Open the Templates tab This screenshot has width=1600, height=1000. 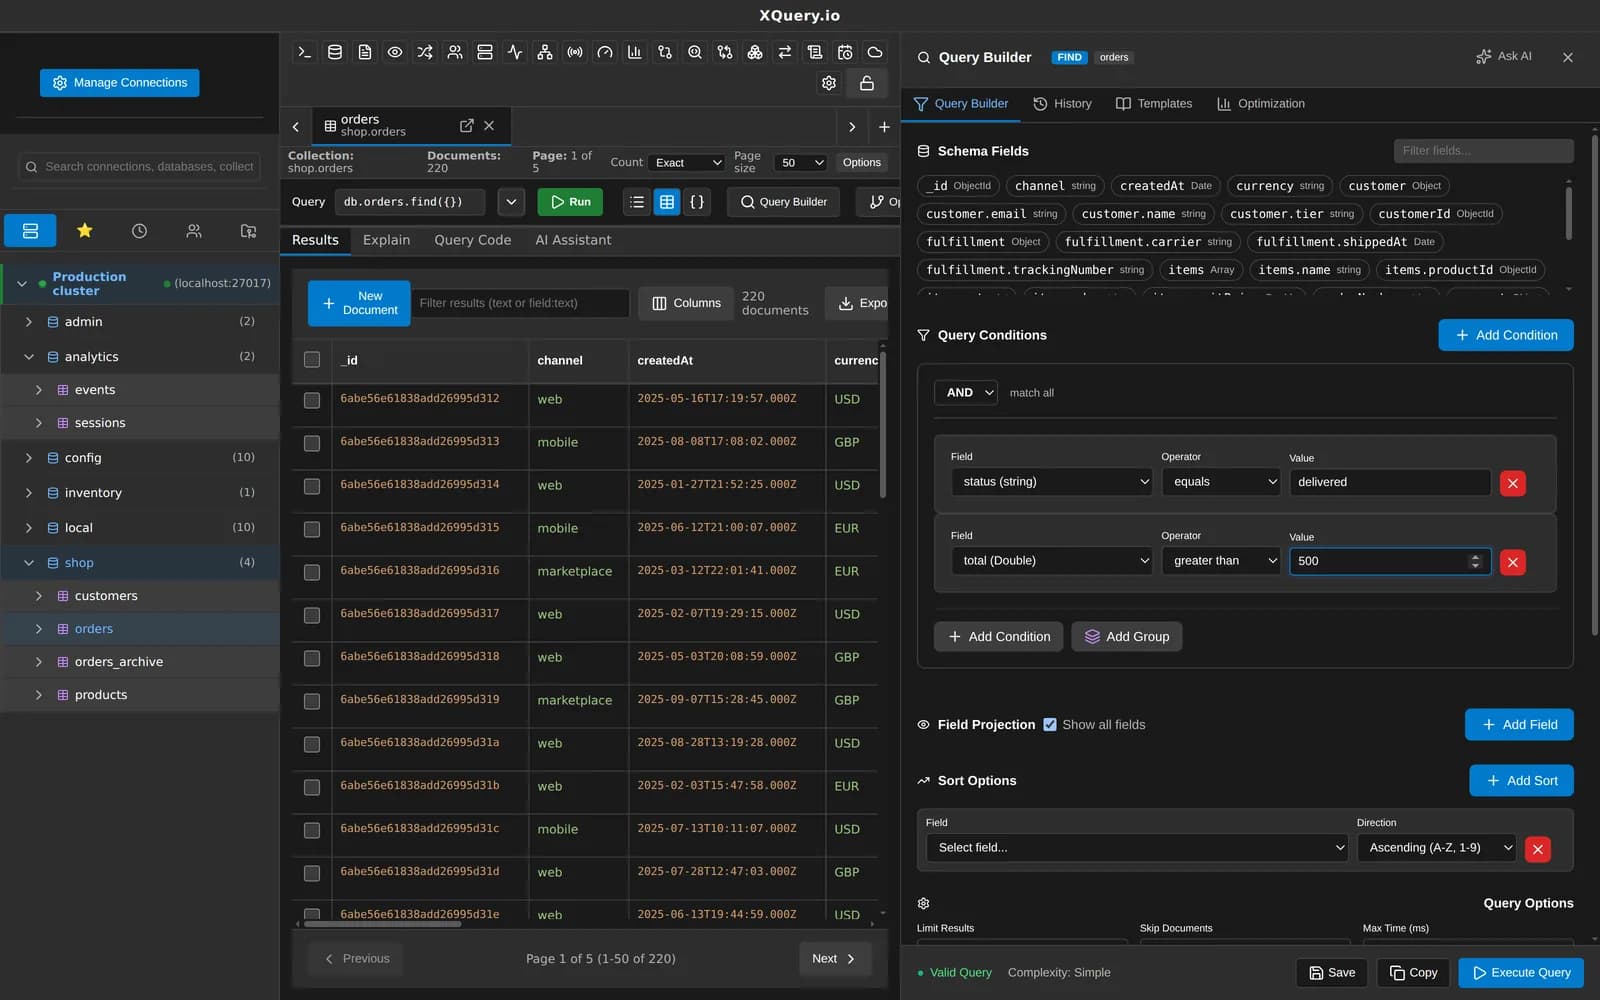tap(1154, 103)
